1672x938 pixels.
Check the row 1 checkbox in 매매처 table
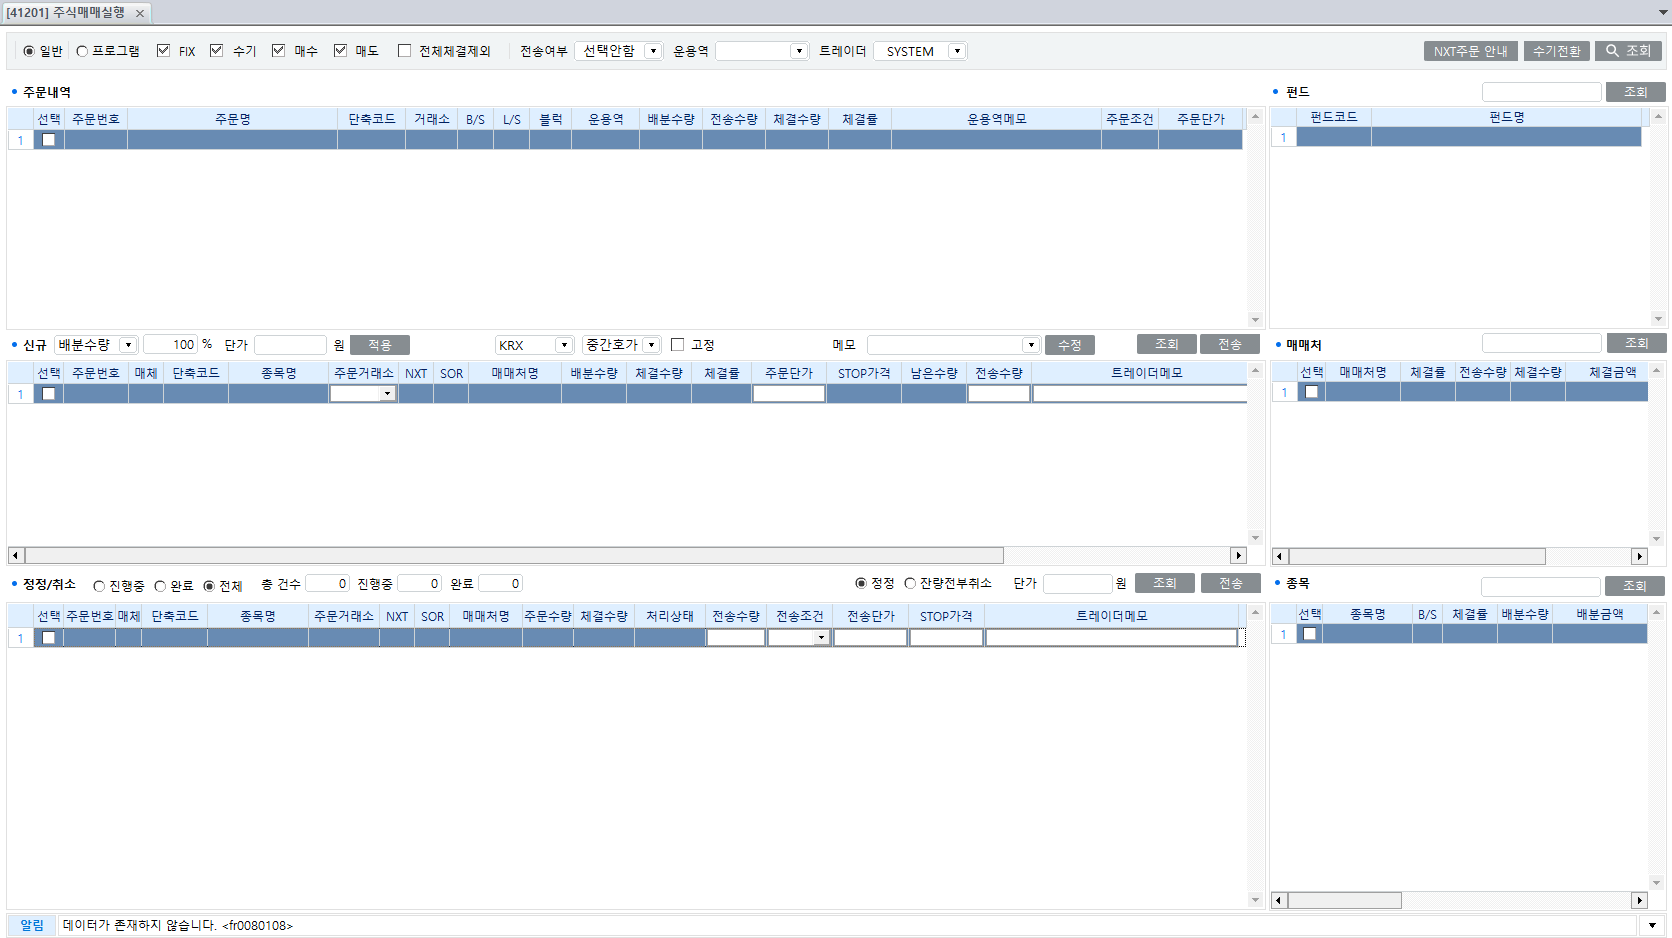1311,392
